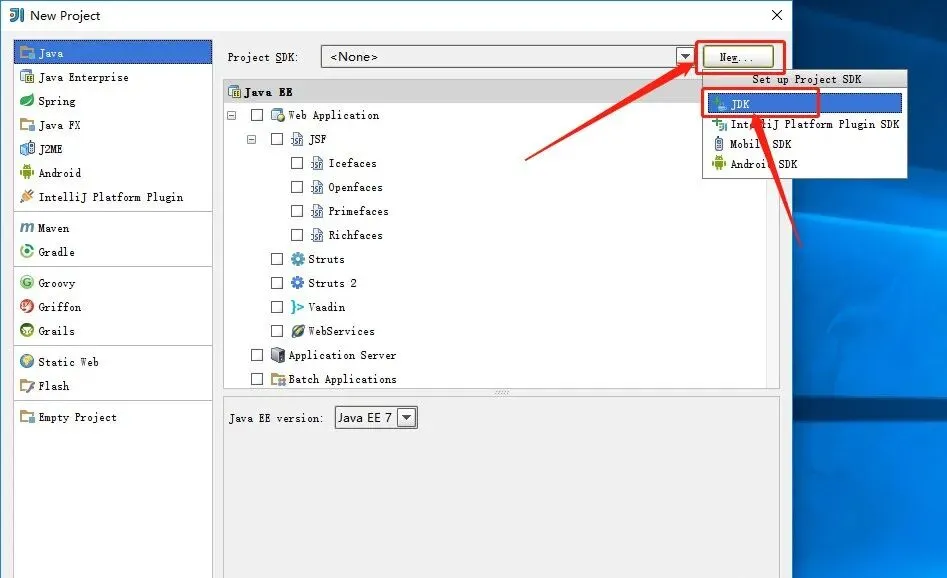This screenshot has width=947, height=578.
Task: Click the Application Server icon
Action: [278, 355]
